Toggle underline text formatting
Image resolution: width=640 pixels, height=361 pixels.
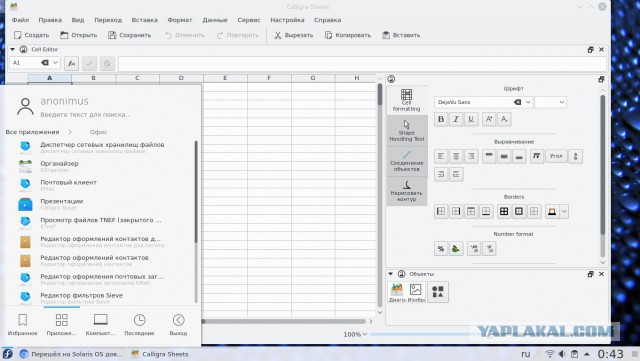point(471,119)
